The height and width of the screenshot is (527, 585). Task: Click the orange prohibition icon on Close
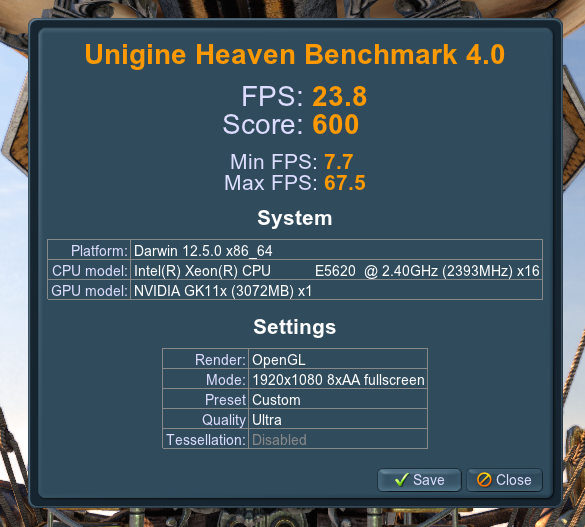(x=484, y=480)
